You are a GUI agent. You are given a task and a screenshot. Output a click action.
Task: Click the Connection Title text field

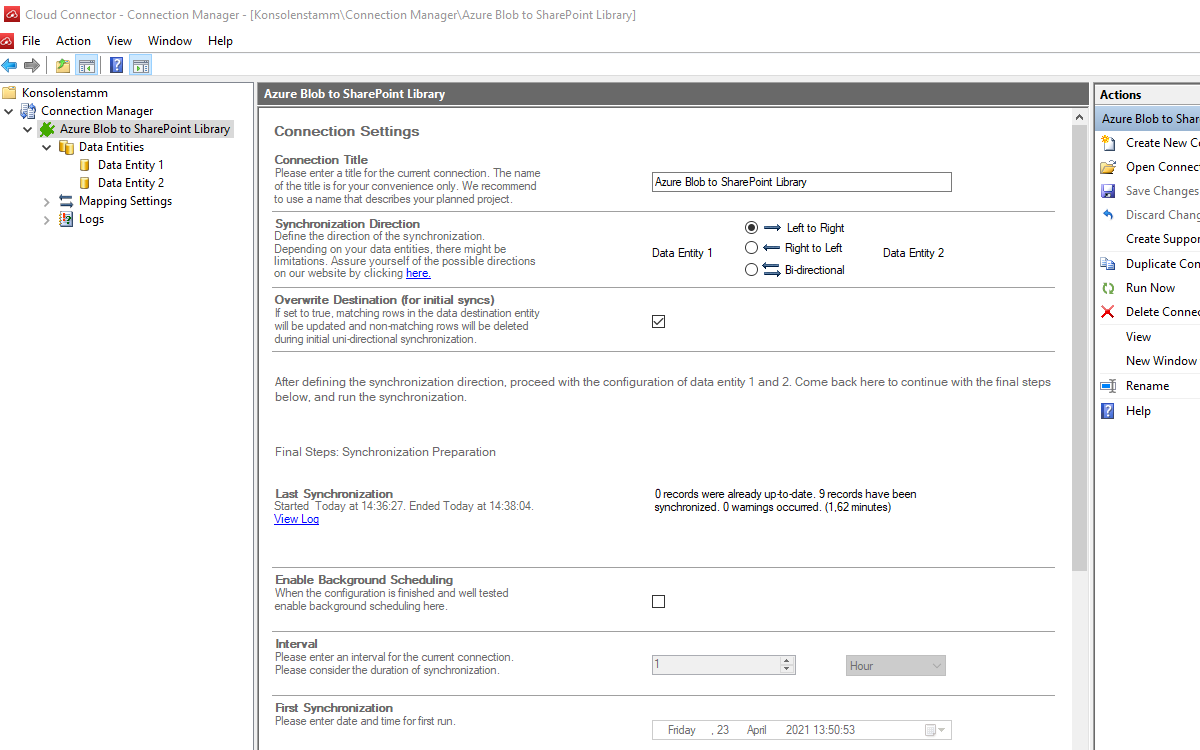(801, 182)
